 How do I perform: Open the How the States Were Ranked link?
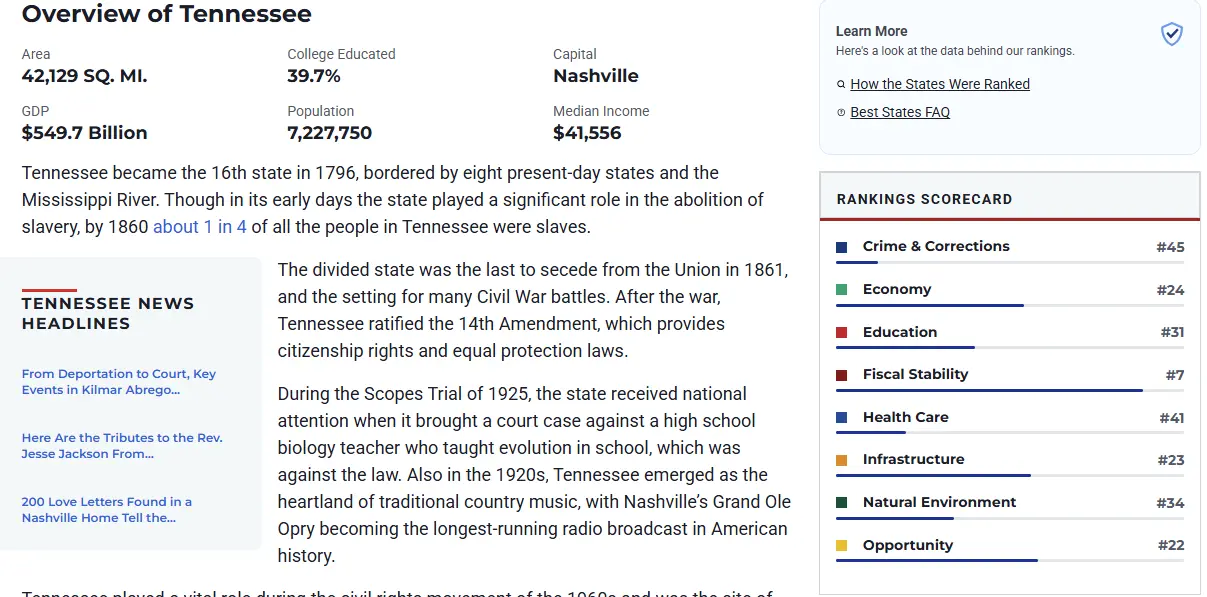[x=939, y=85]
